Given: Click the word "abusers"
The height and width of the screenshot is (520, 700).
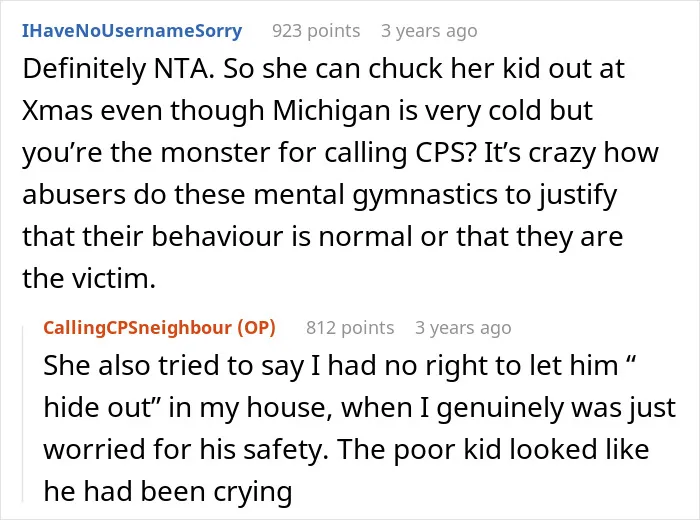Looking at the screenshot, I should coord(74,195).
